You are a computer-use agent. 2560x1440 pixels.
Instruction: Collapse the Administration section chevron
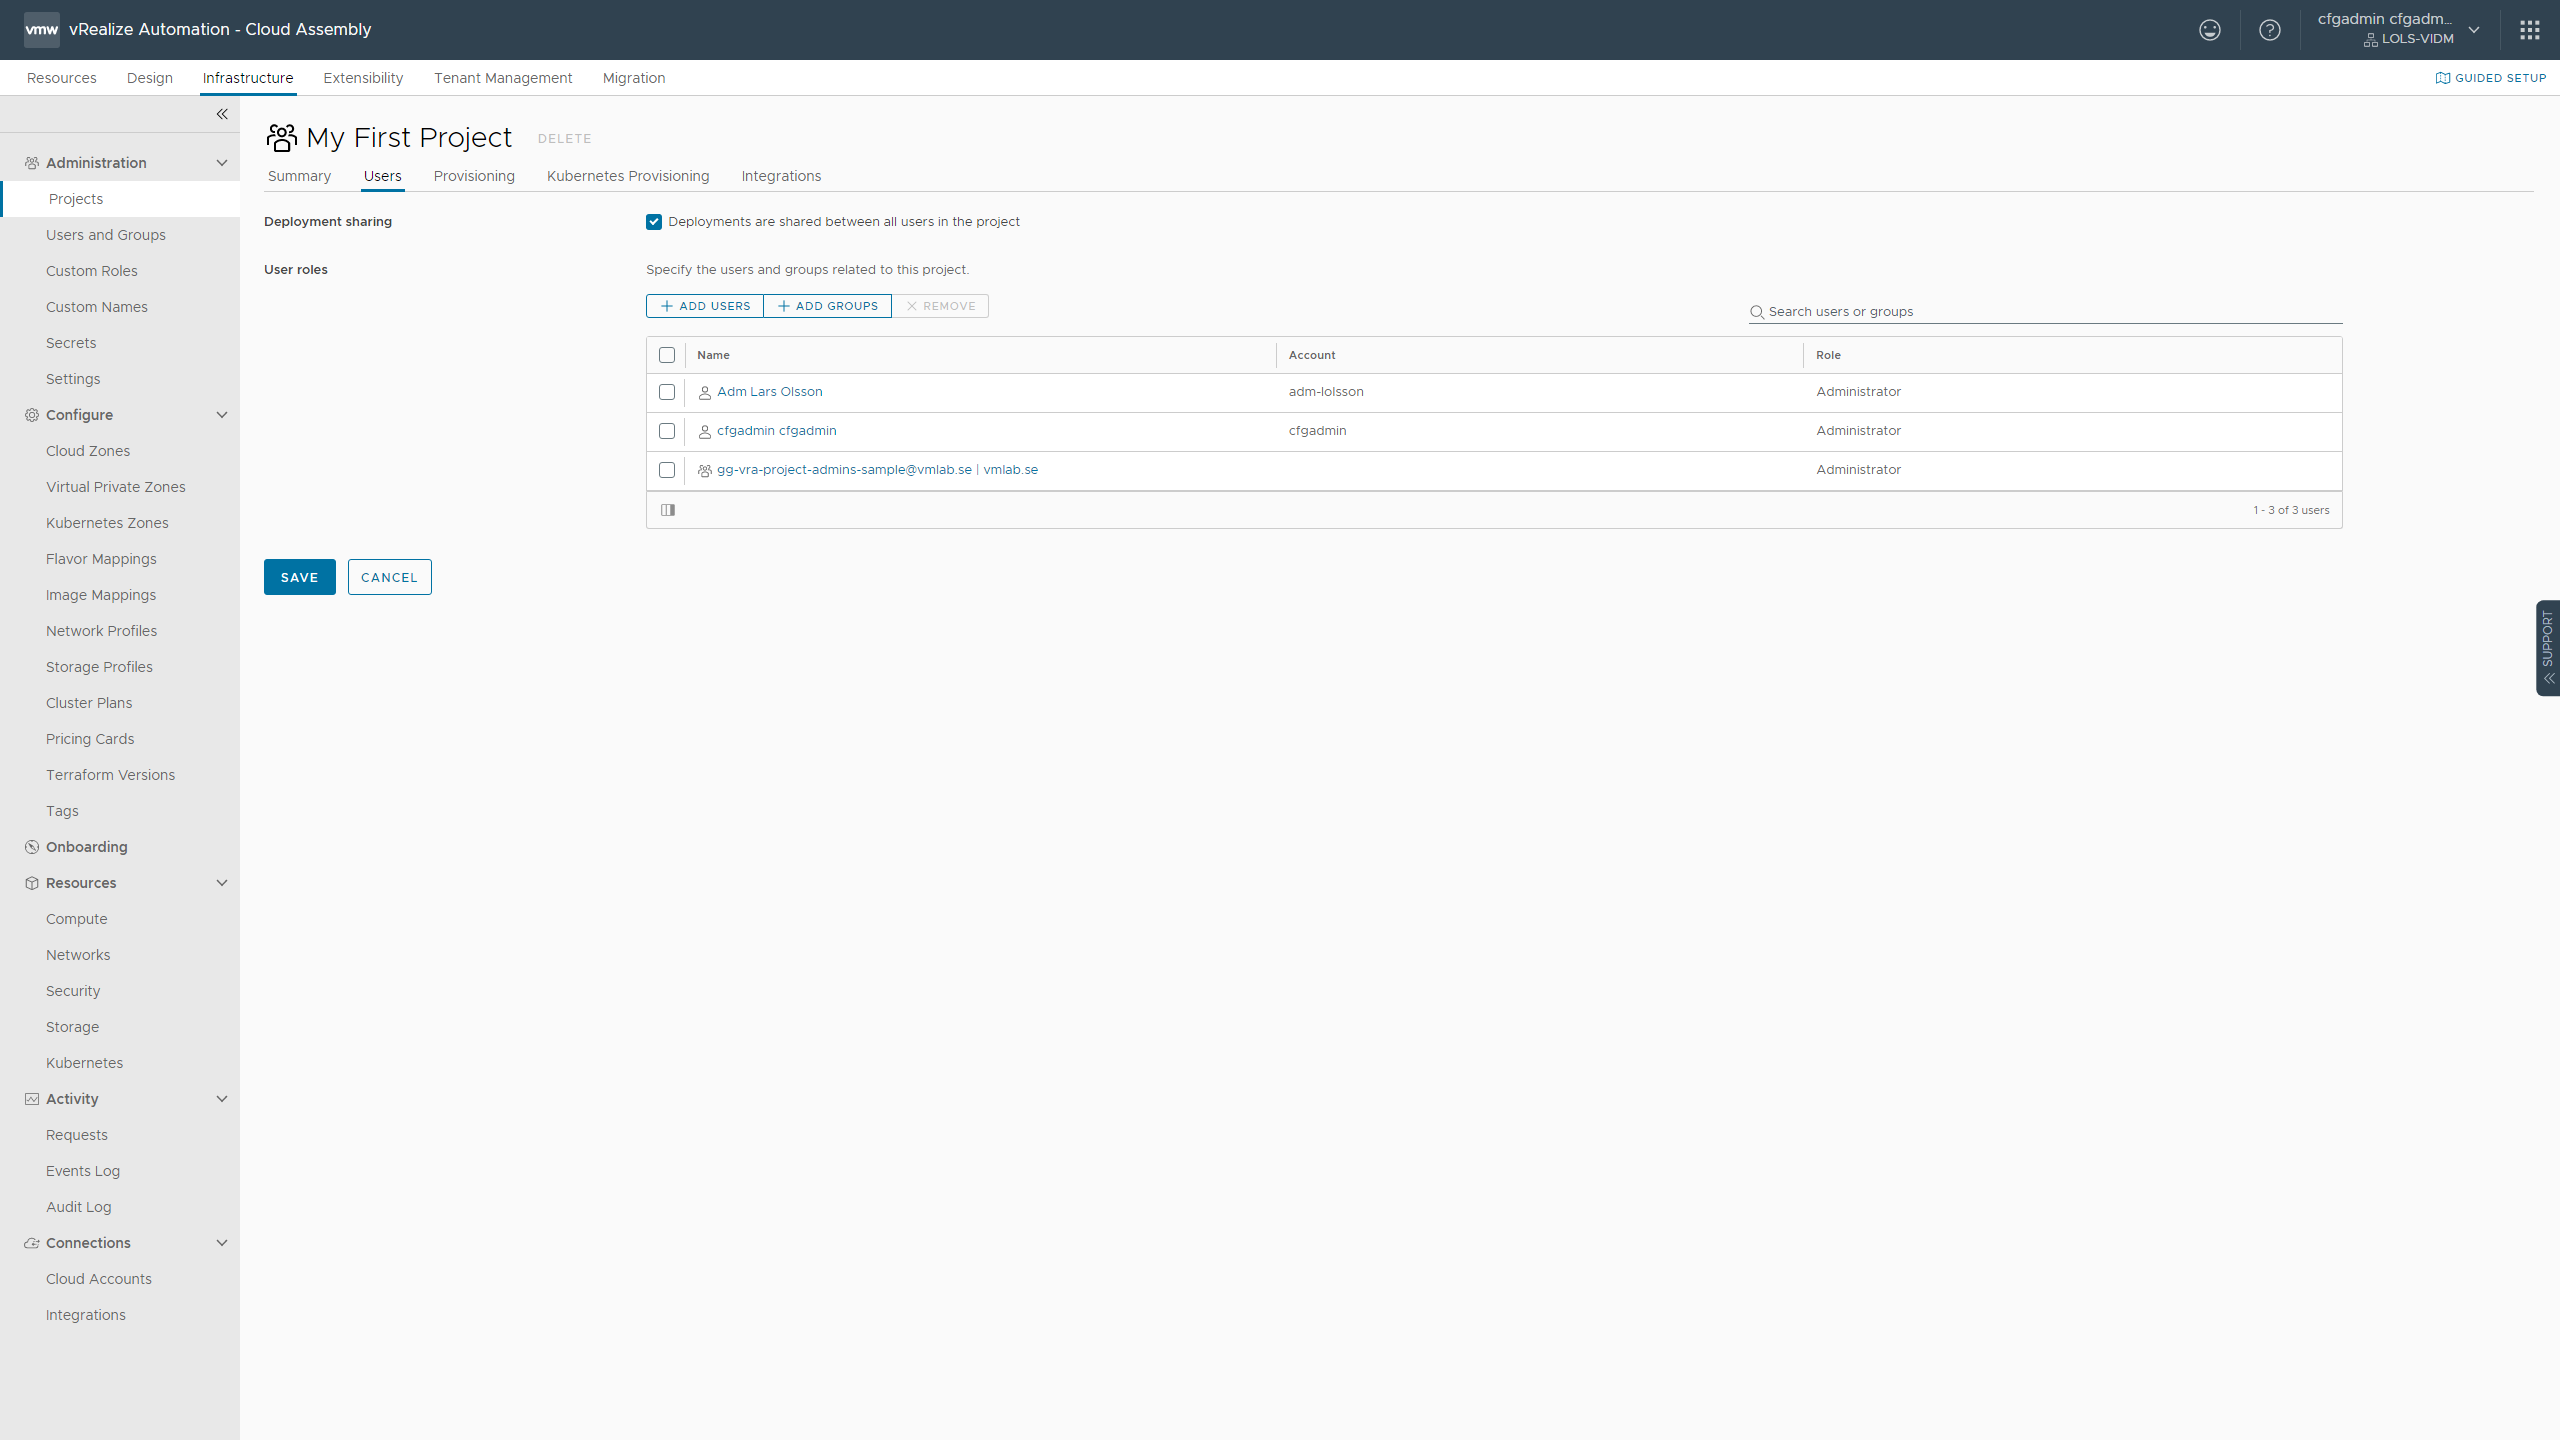222,163
